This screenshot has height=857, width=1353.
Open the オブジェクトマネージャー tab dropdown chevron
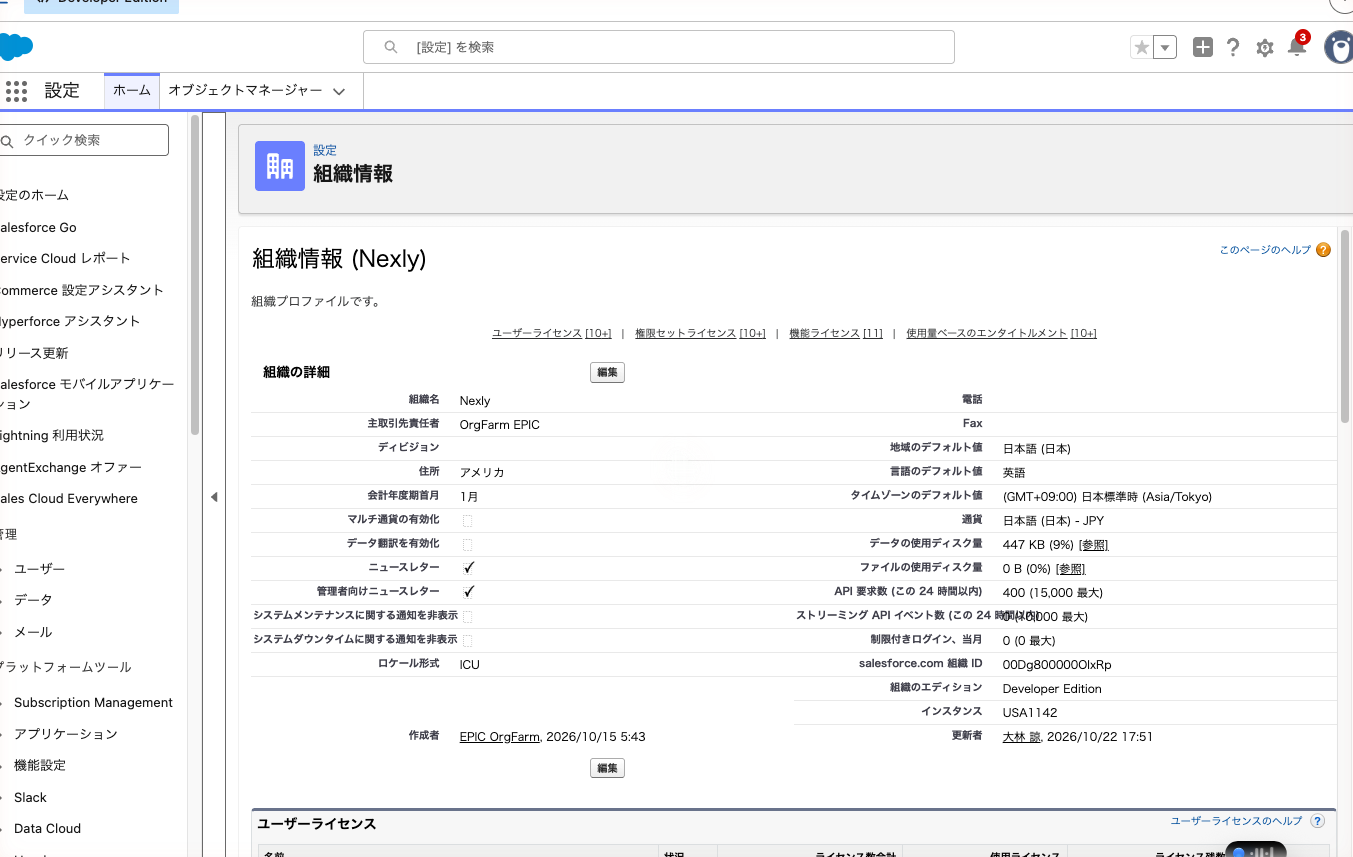pyautogui.click(x=339, y=91)
